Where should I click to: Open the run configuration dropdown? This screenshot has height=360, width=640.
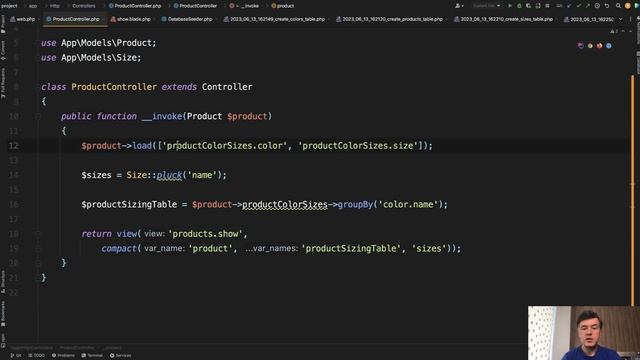(x=486, y=6)
